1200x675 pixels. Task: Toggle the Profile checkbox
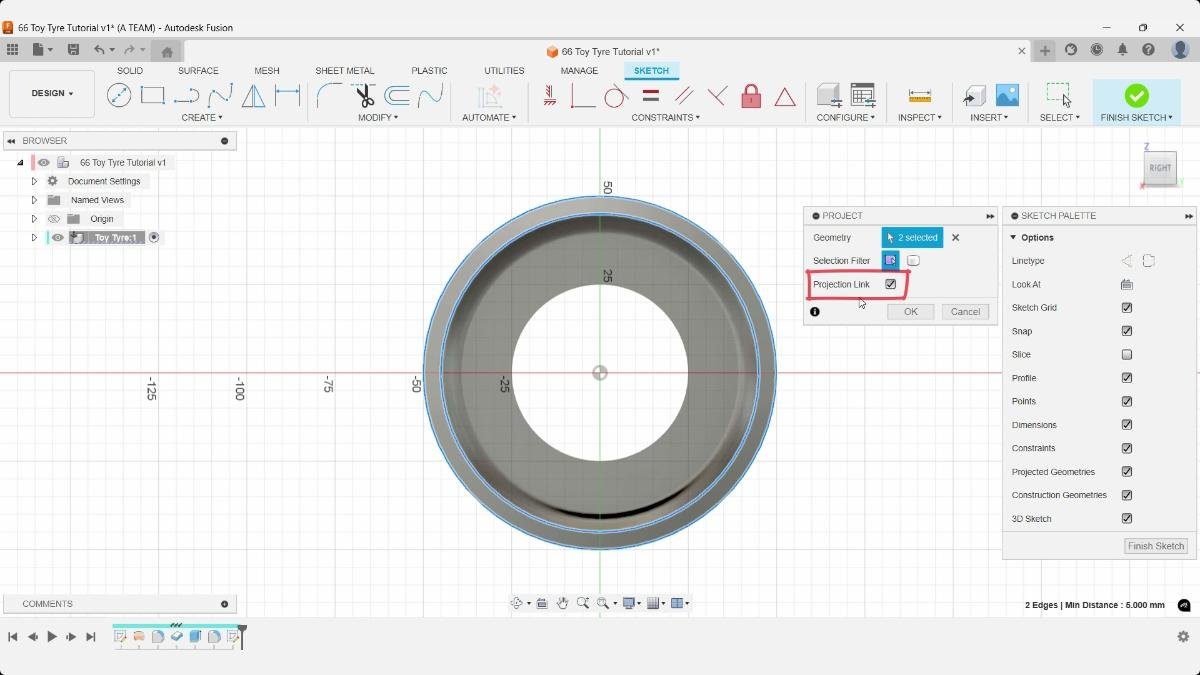point(1127,378)
